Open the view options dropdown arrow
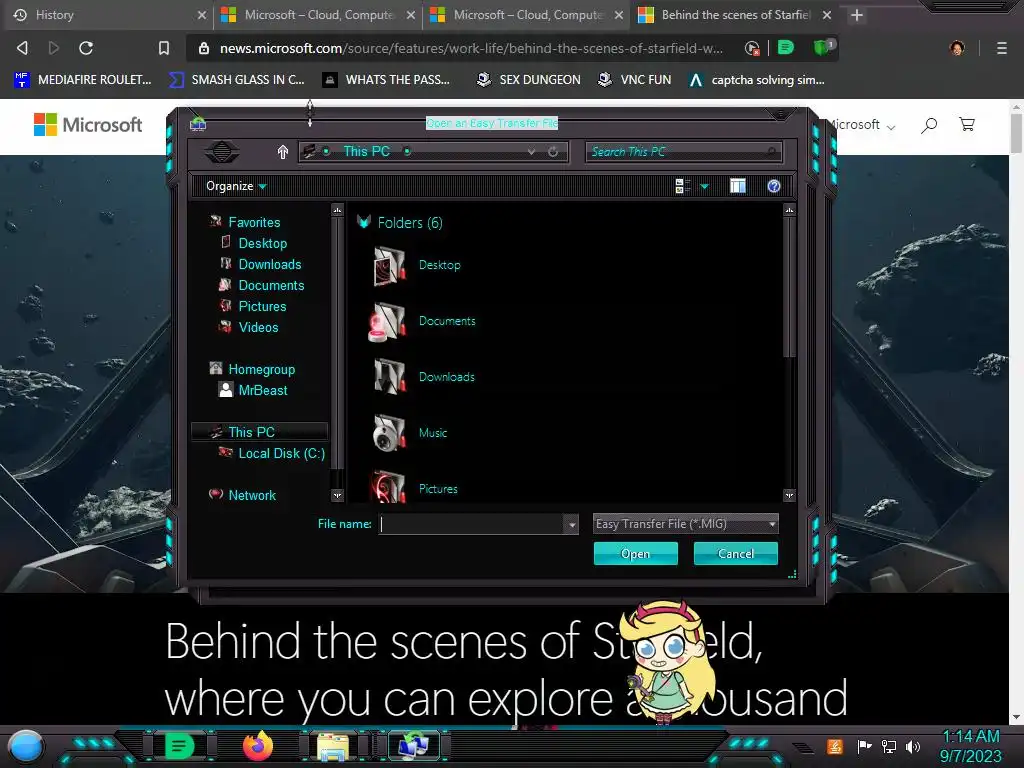Image resolution: width=1024 pixels, height=768 pixels. pyautogui.click(x=705, y=187)
